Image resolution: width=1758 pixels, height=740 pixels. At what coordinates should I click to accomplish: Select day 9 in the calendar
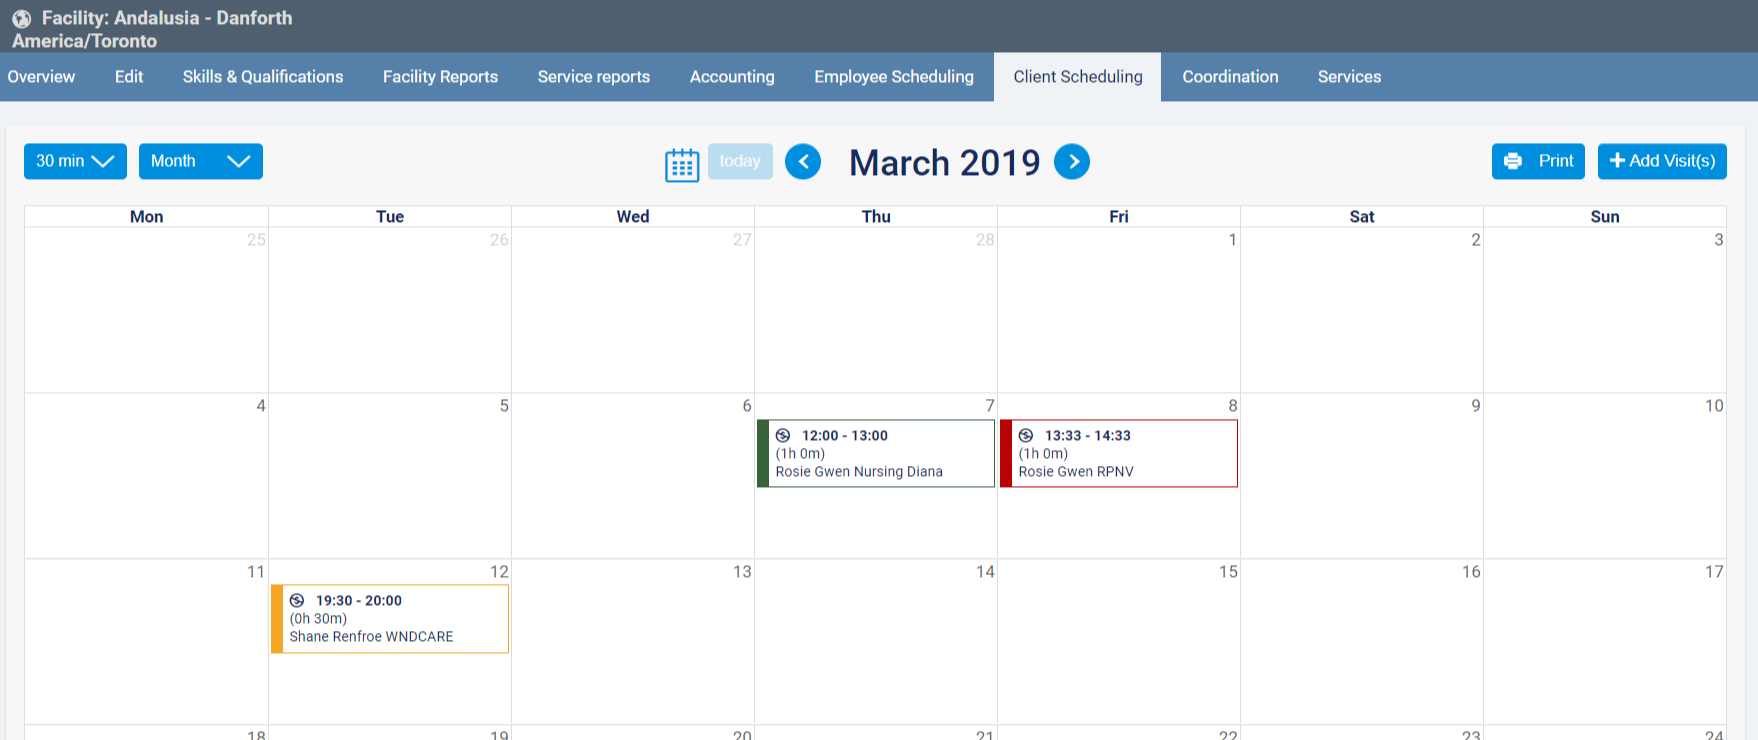pos(1475,406)
